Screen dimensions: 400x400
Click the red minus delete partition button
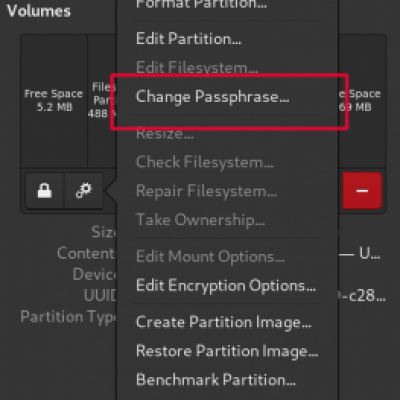click(x=362, y=191)
